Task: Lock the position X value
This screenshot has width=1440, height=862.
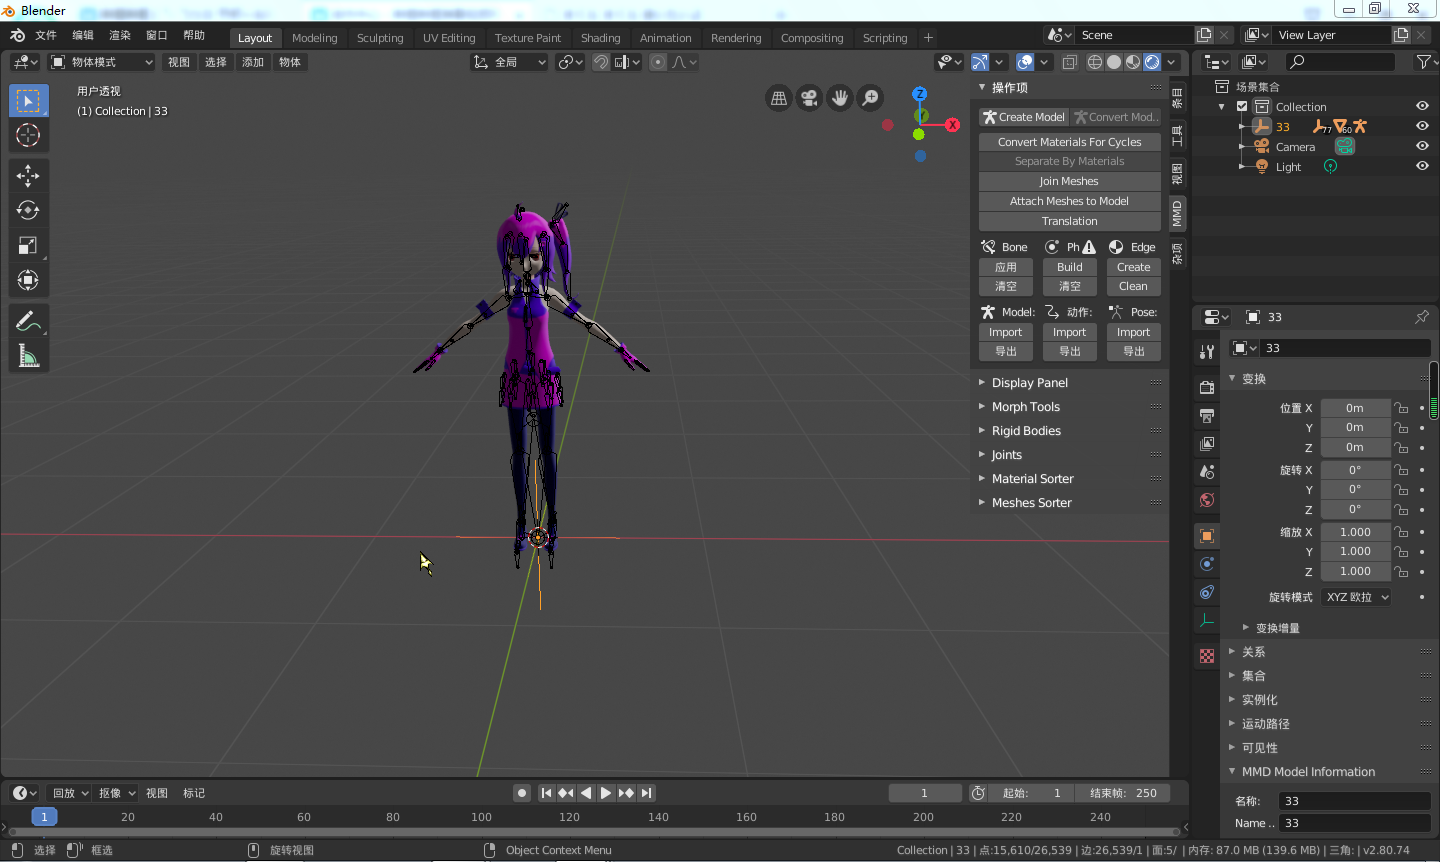Action: (1402, 408)
